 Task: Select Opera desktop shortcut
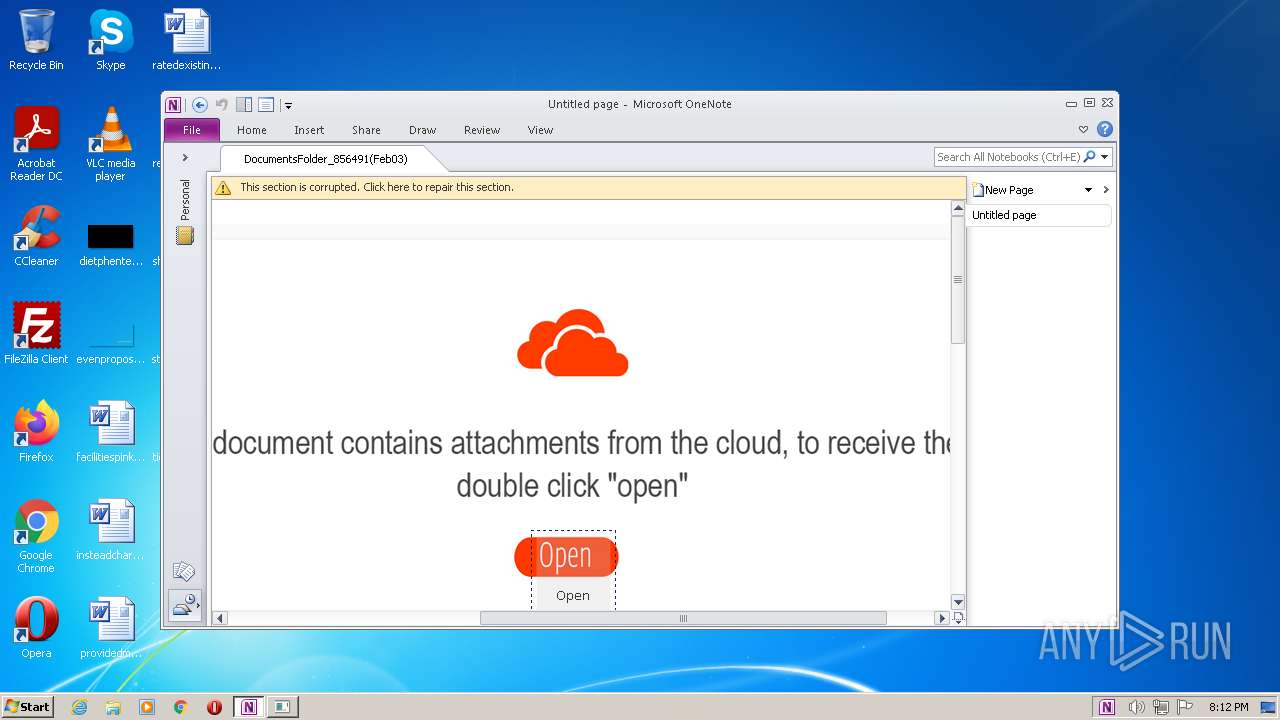tap(36, 627)
